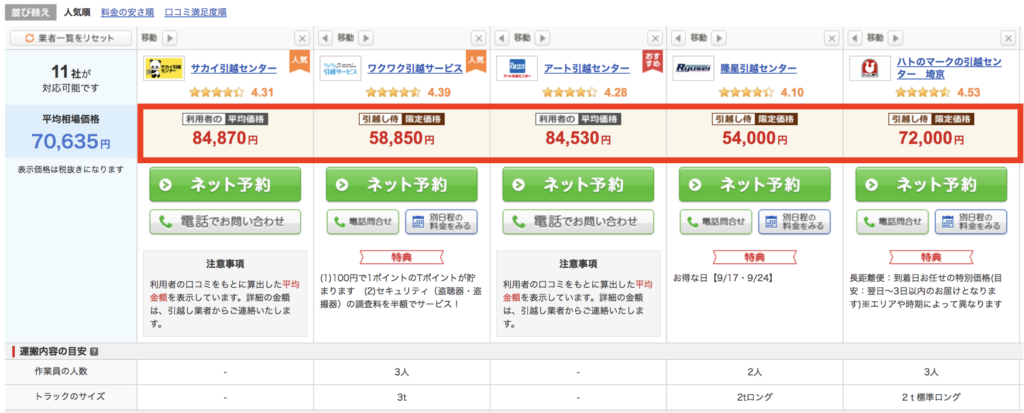Open 隆星引越センター company link
The image size is (1024, 413).
(759, 69)
